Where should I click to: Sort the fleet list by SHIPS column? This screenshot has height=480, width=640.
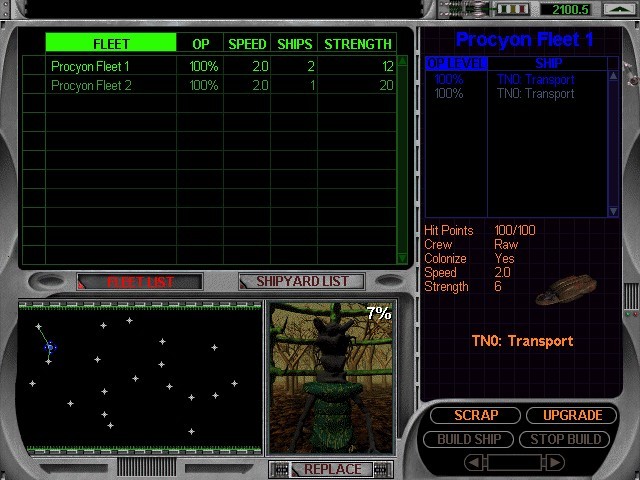294,43
